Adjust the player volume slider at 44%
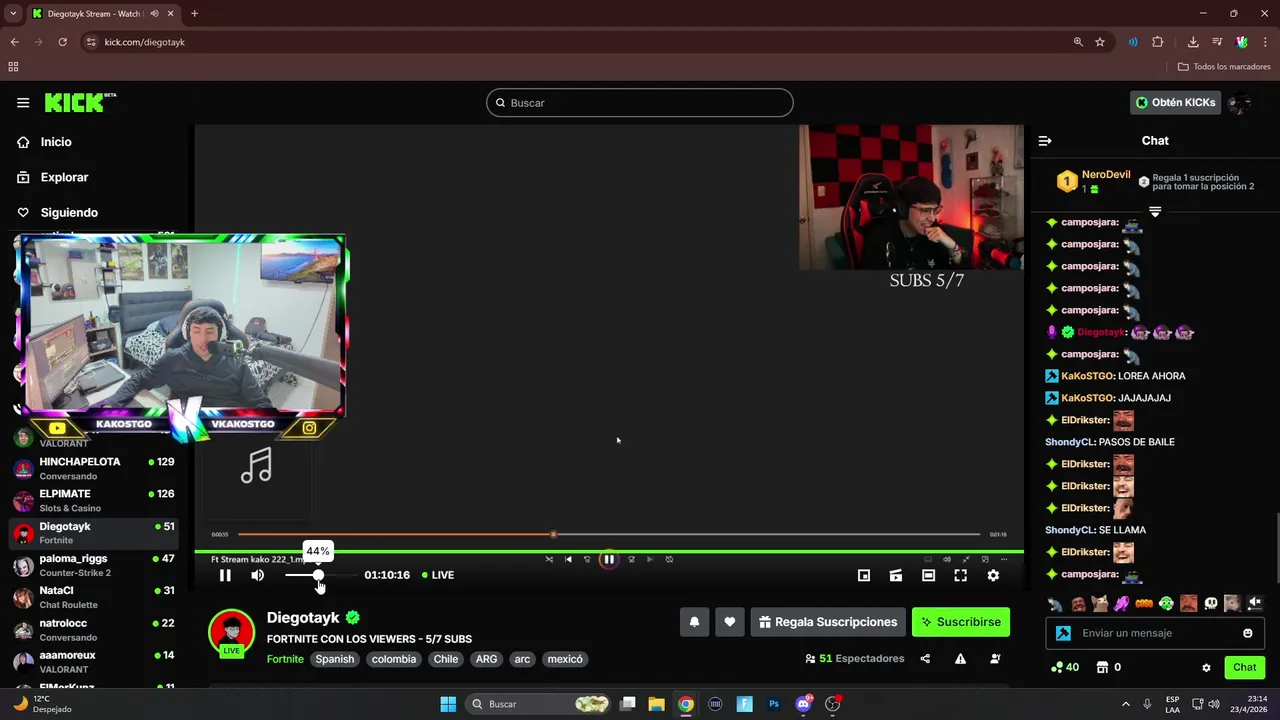The image size is (1280, 720). 318,575
